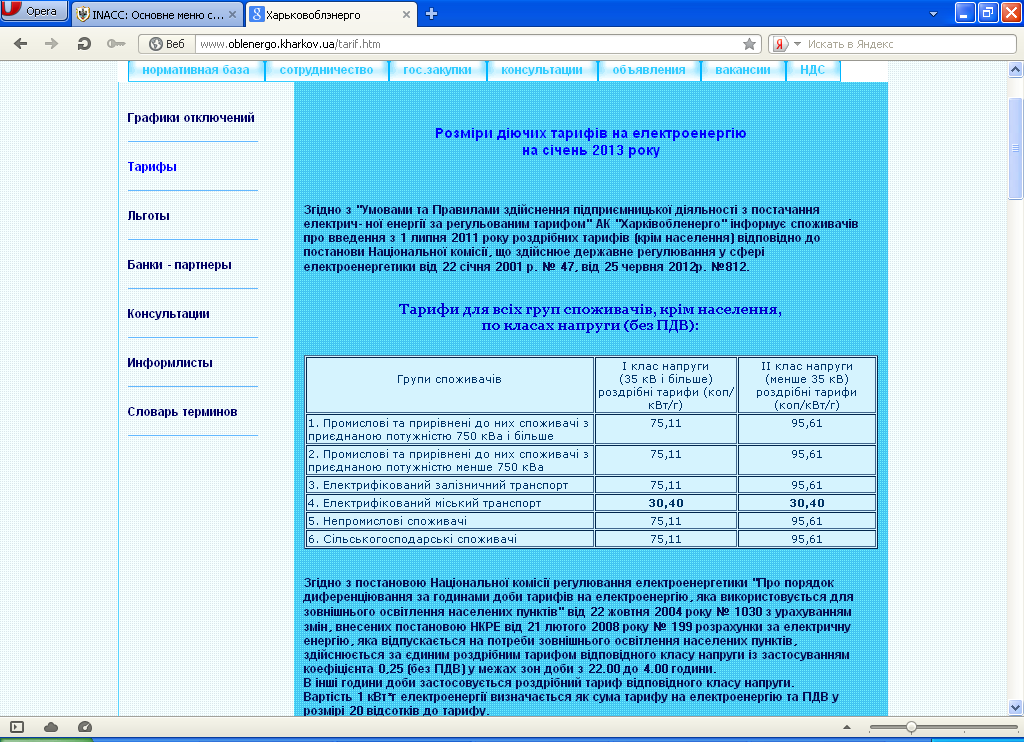
Task: Open the Тарифы sidebar link
Action: tap(152, 167)
